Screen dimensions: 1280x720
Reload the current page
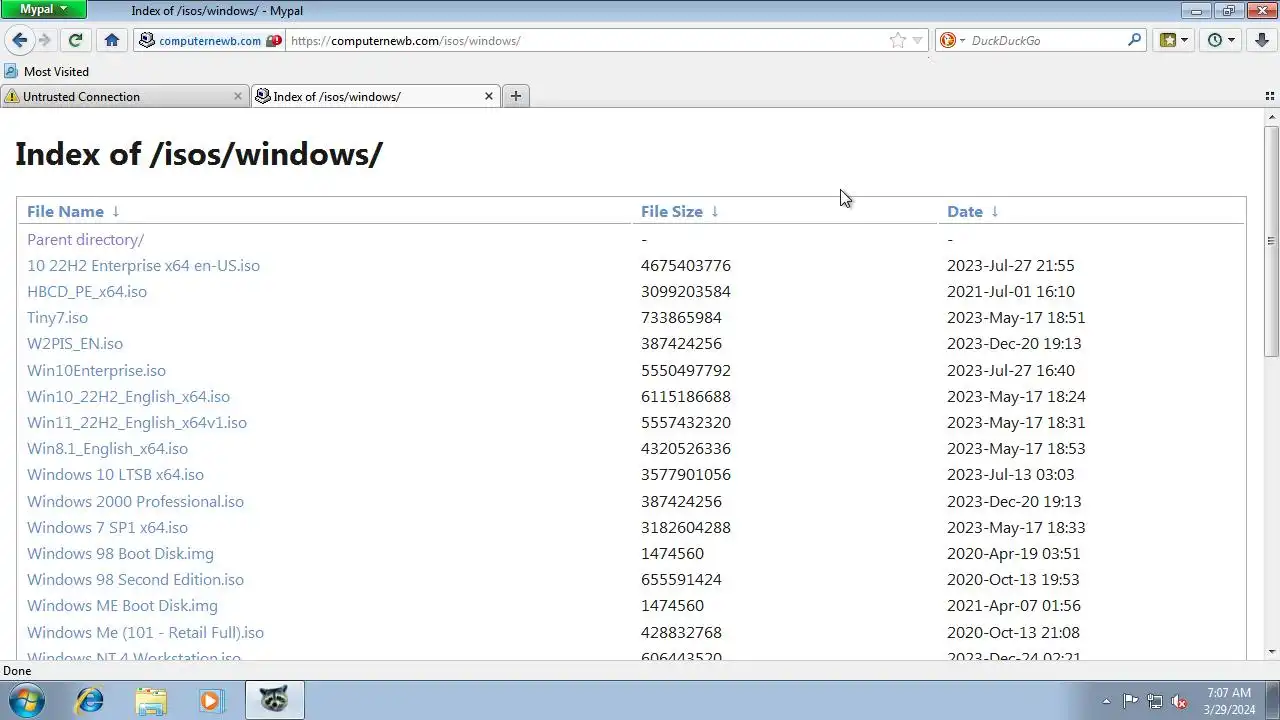75,40
